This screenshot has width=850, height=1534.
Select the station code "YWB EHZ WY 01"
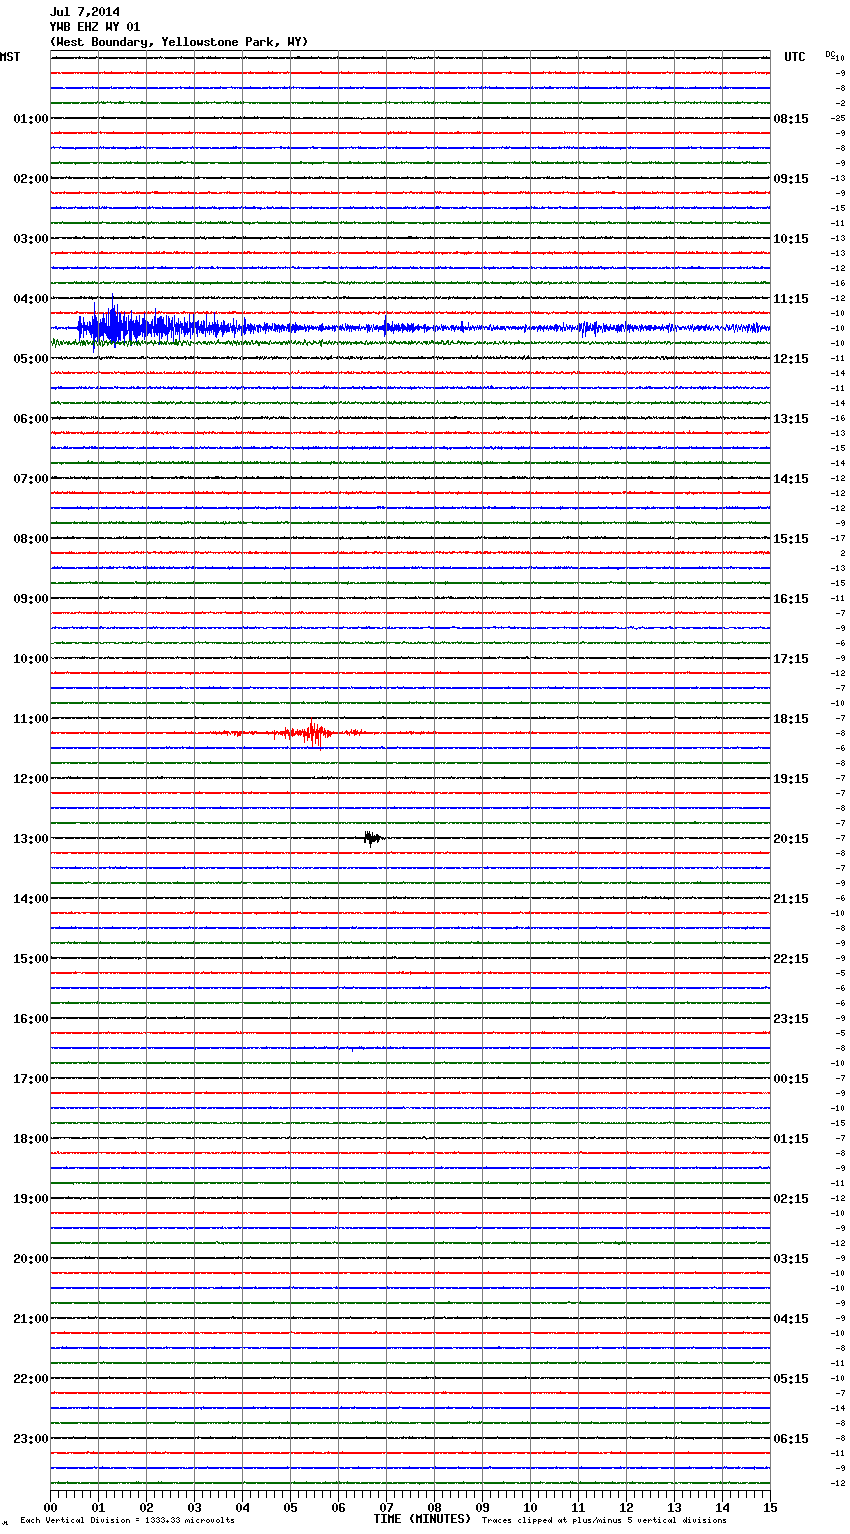(x=95, y=27)
